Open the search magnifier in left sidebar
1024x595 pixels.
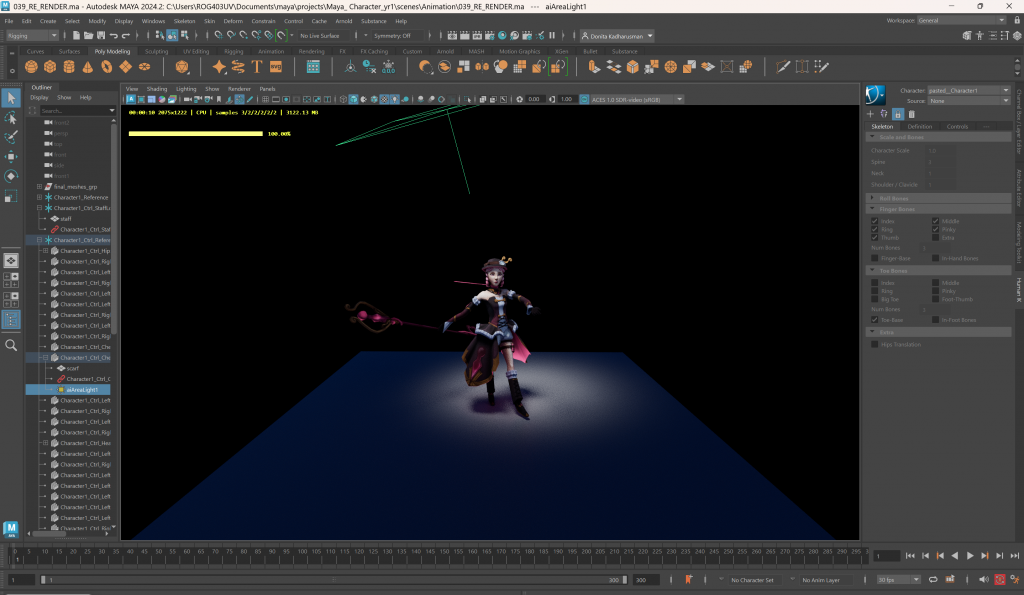tap(11, 345)
